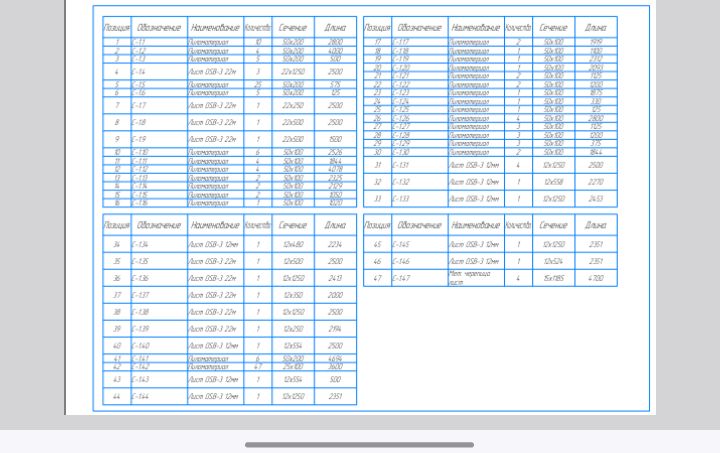The height and width of the screenshot is (453, 720).
Task: Select designation cell C-1.8
Action: pyautogui.click(x=159, y=122)
